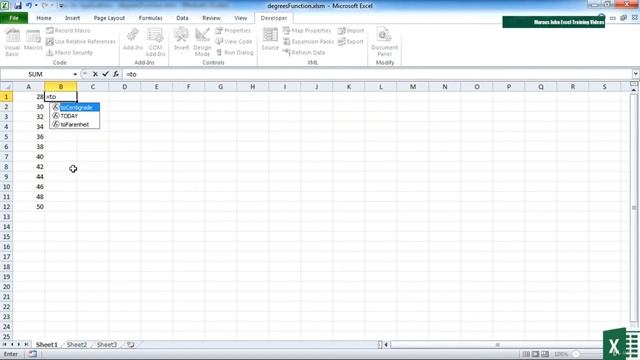Choose TODAY from autocomplete list
Viewport: 640px width, 360px height.
[x=76, y=116]
